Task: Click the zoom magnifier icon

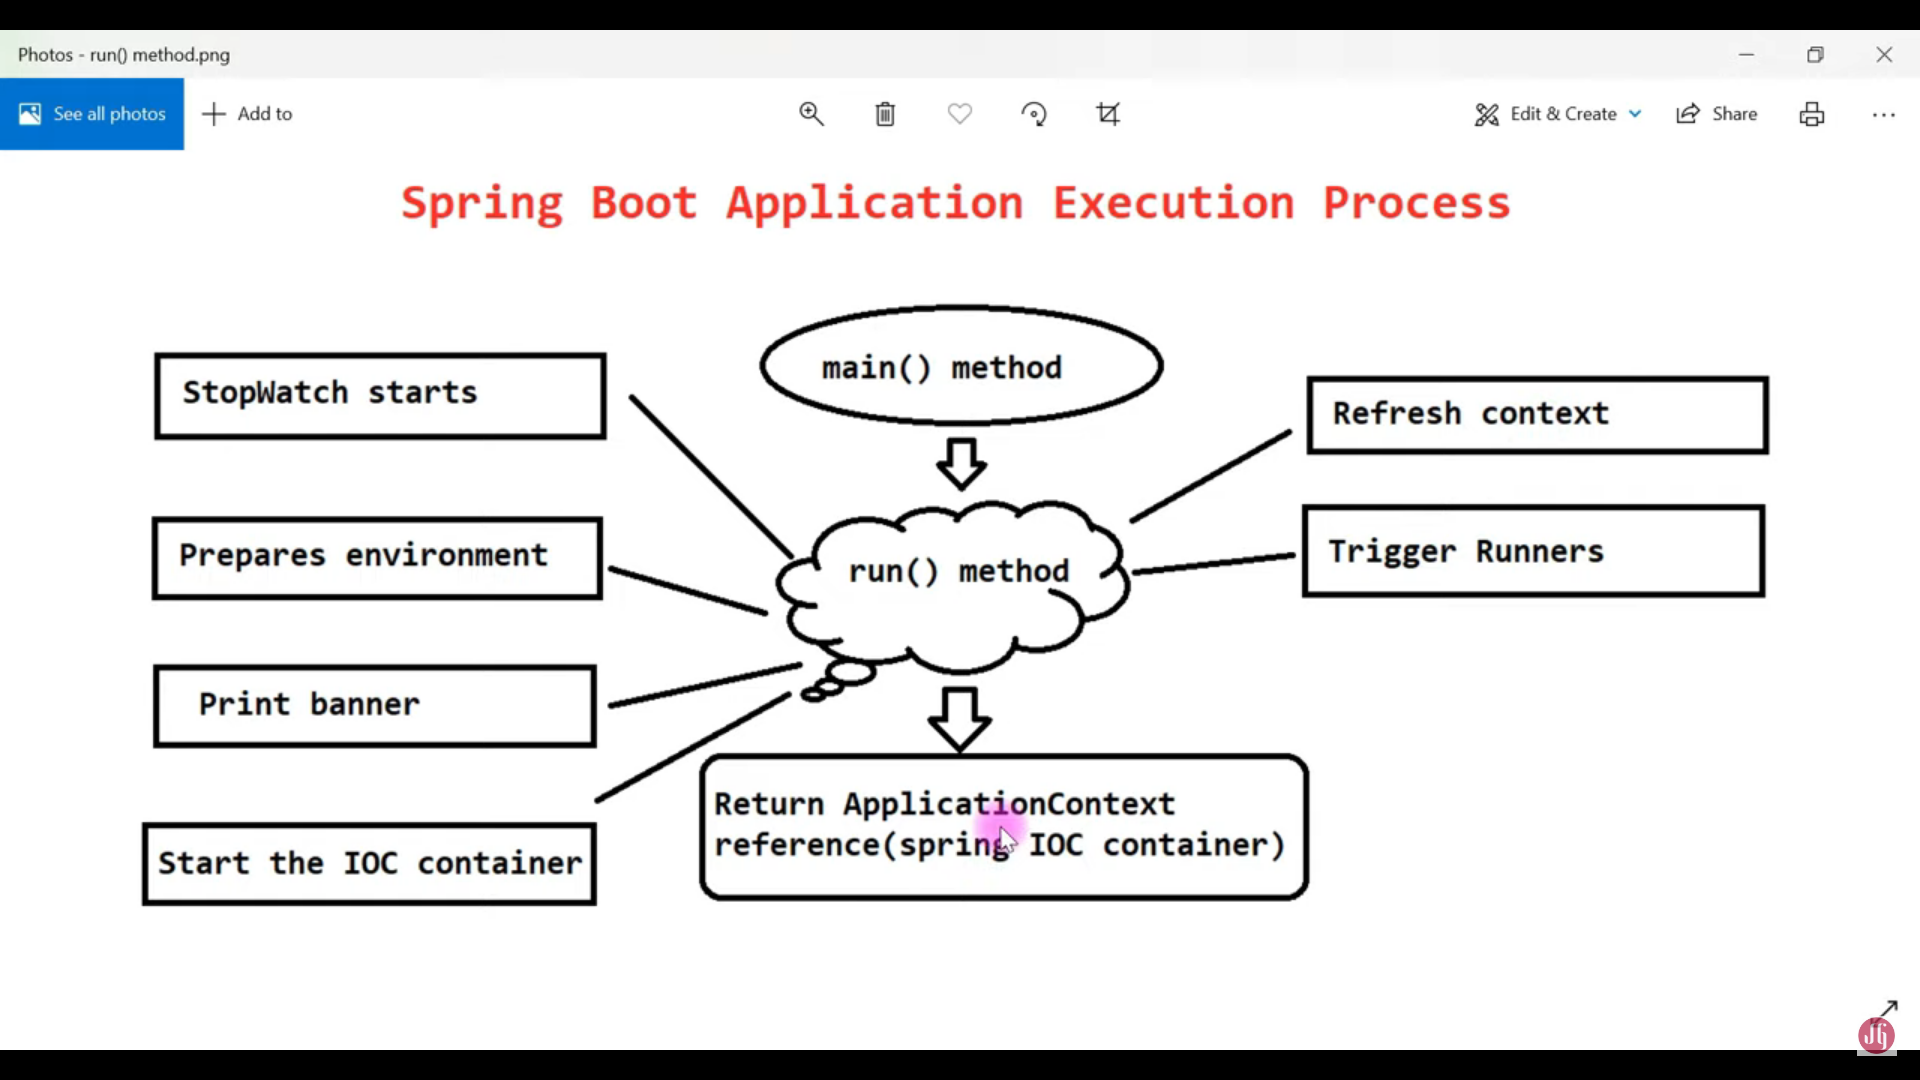Action: click(x=811, y=114)
